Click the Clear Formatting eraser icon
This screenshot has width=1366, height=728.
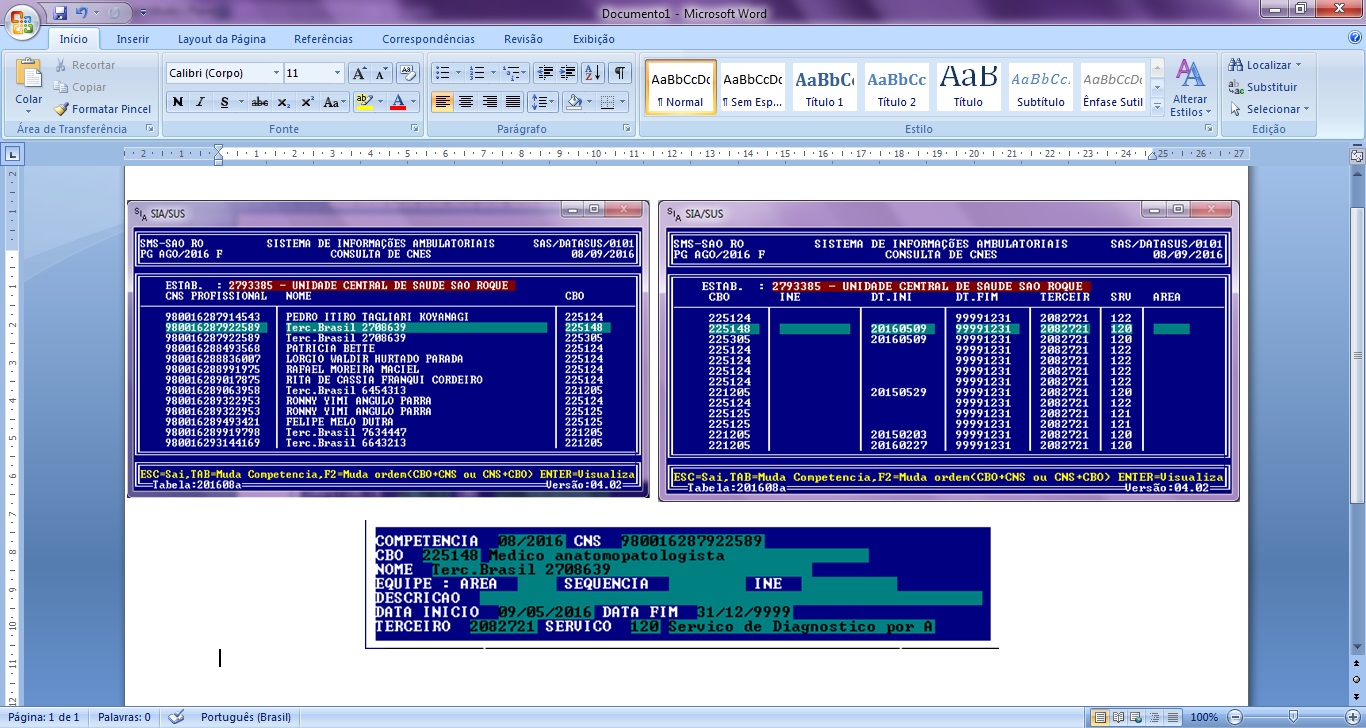click(407, 73)
